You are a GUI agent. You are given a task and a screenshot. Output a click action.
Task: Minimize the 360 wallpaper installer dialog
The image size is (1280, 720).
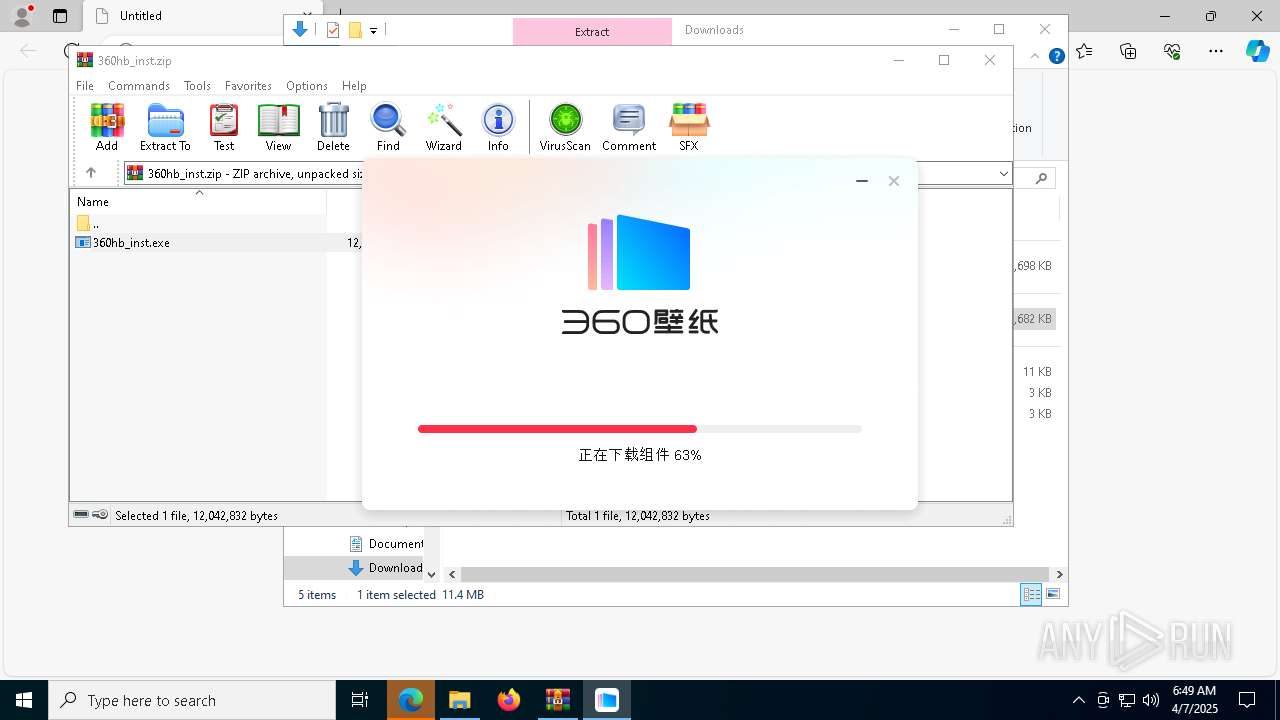862,181
